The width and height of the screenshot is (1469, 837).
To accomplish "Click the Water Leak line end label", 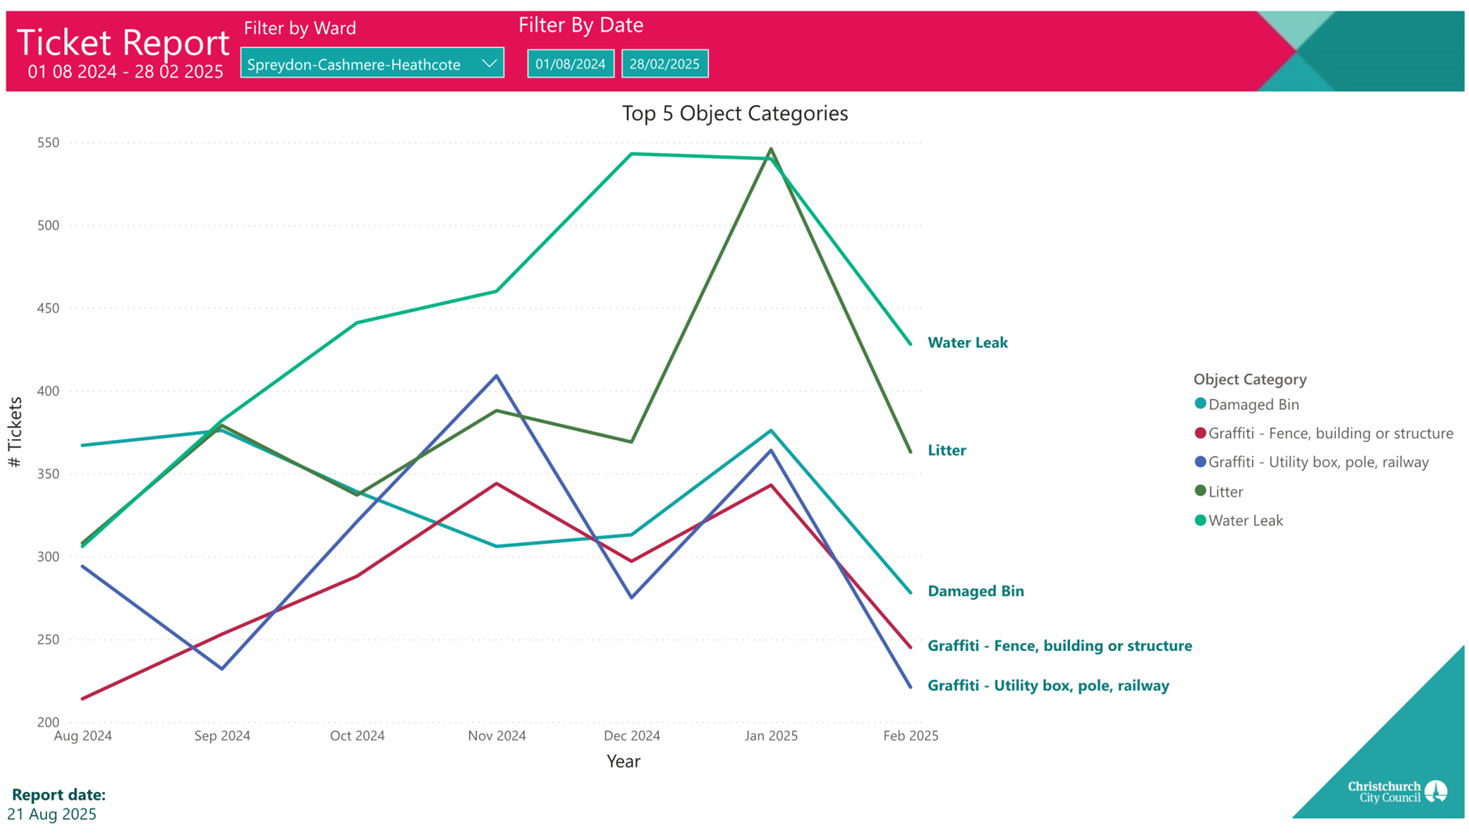I will [967, 342].
